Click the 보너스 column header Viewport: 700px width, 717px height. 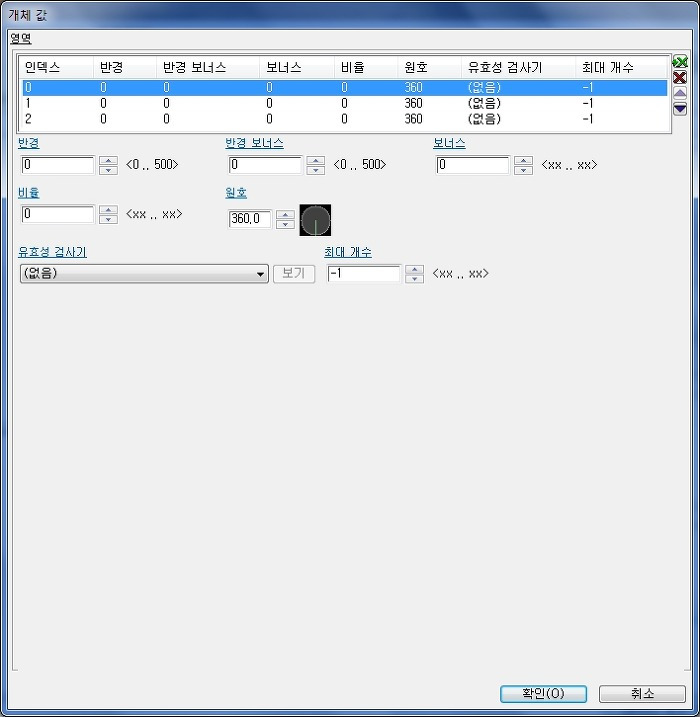click(x=297, y=68)
